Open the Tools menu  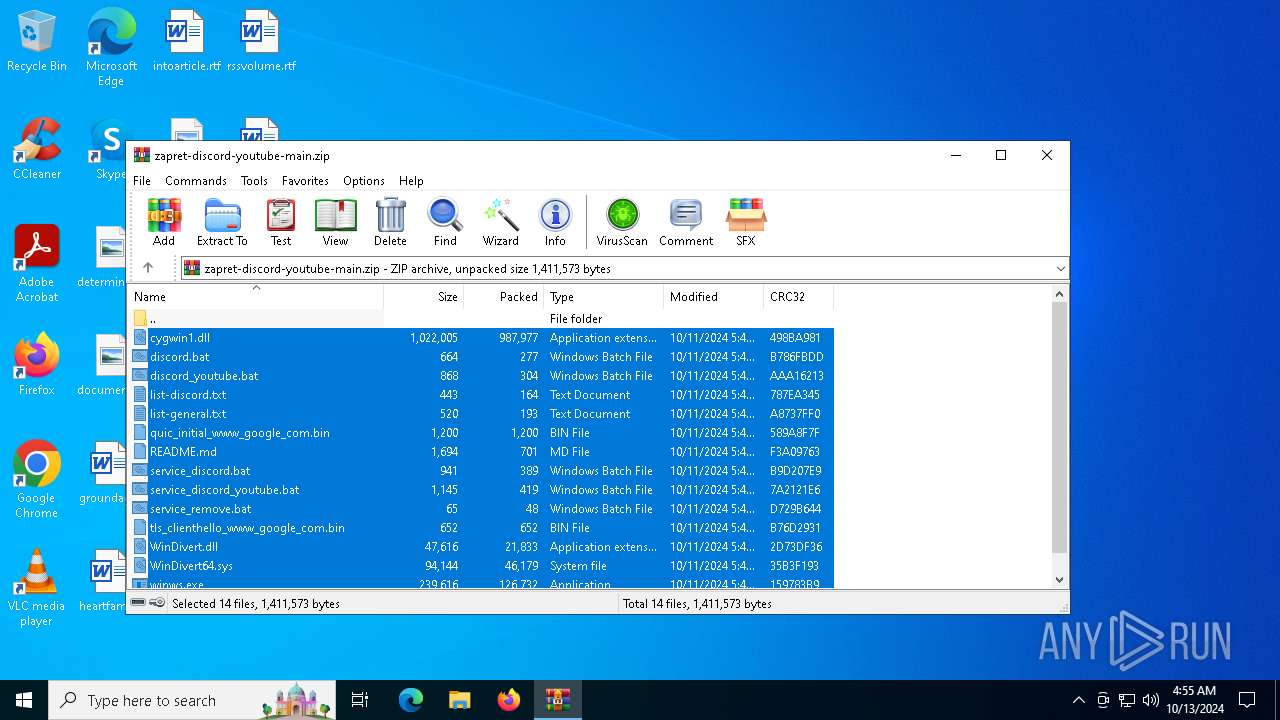click(x=254, y=181)
